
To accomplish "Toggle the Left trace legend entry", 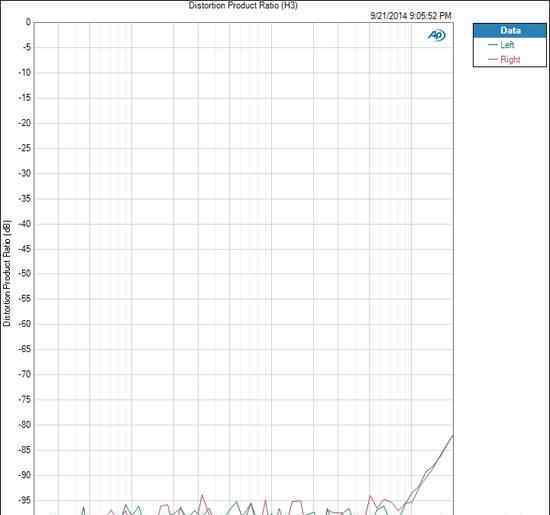I will (x=501, y=45).
